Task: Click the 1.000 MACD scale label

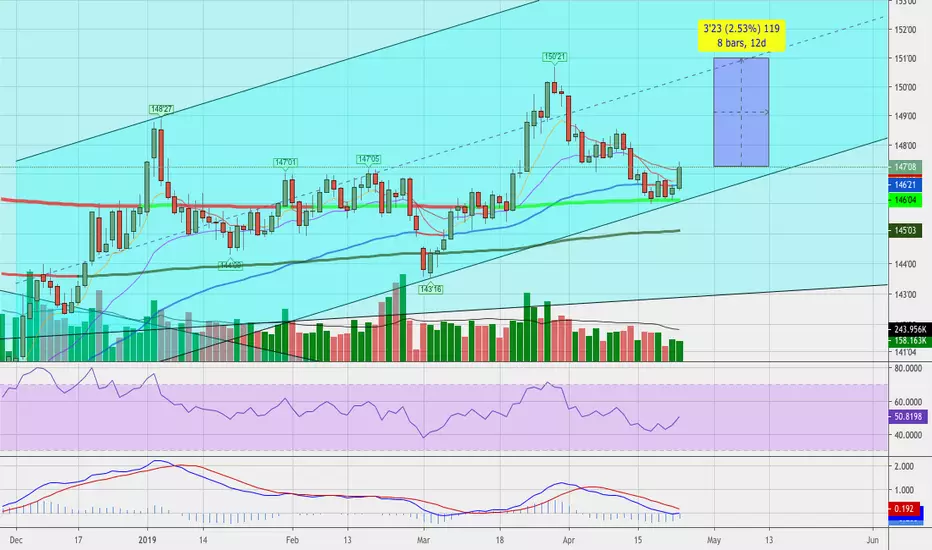Action: (903, 491)
